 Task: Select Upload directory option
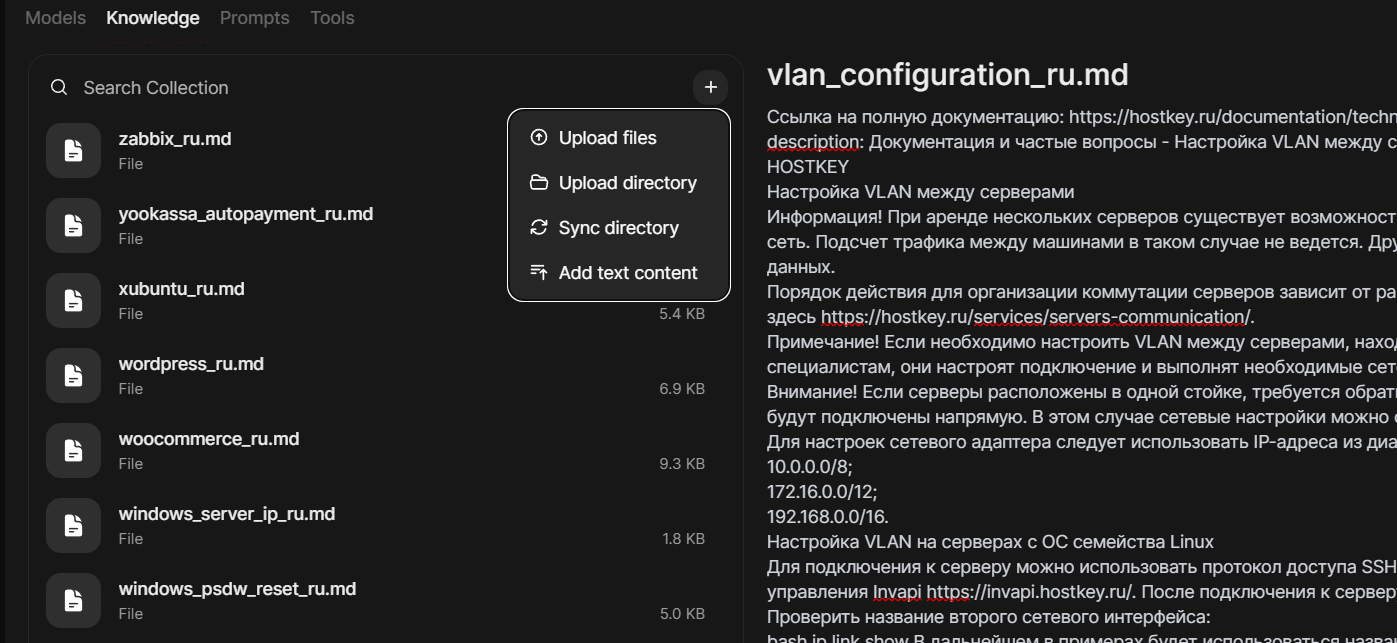click(x=627, y=183)
